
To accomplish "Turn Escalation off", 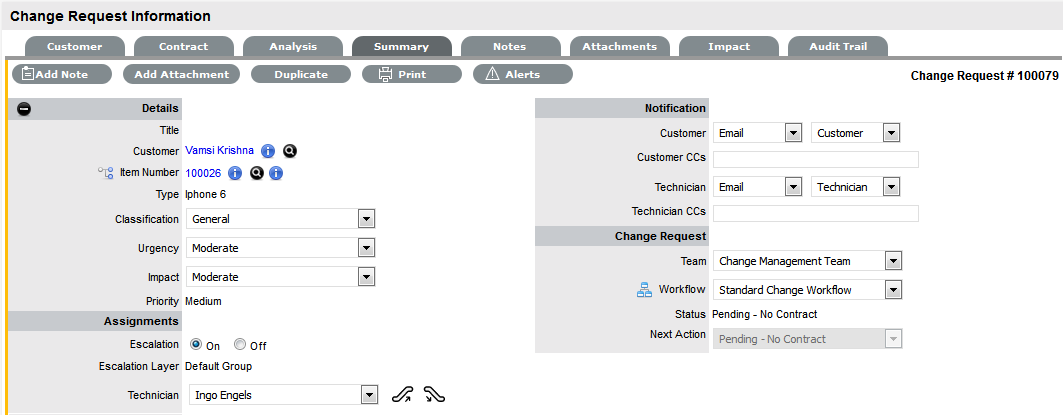I will (240, 345).
